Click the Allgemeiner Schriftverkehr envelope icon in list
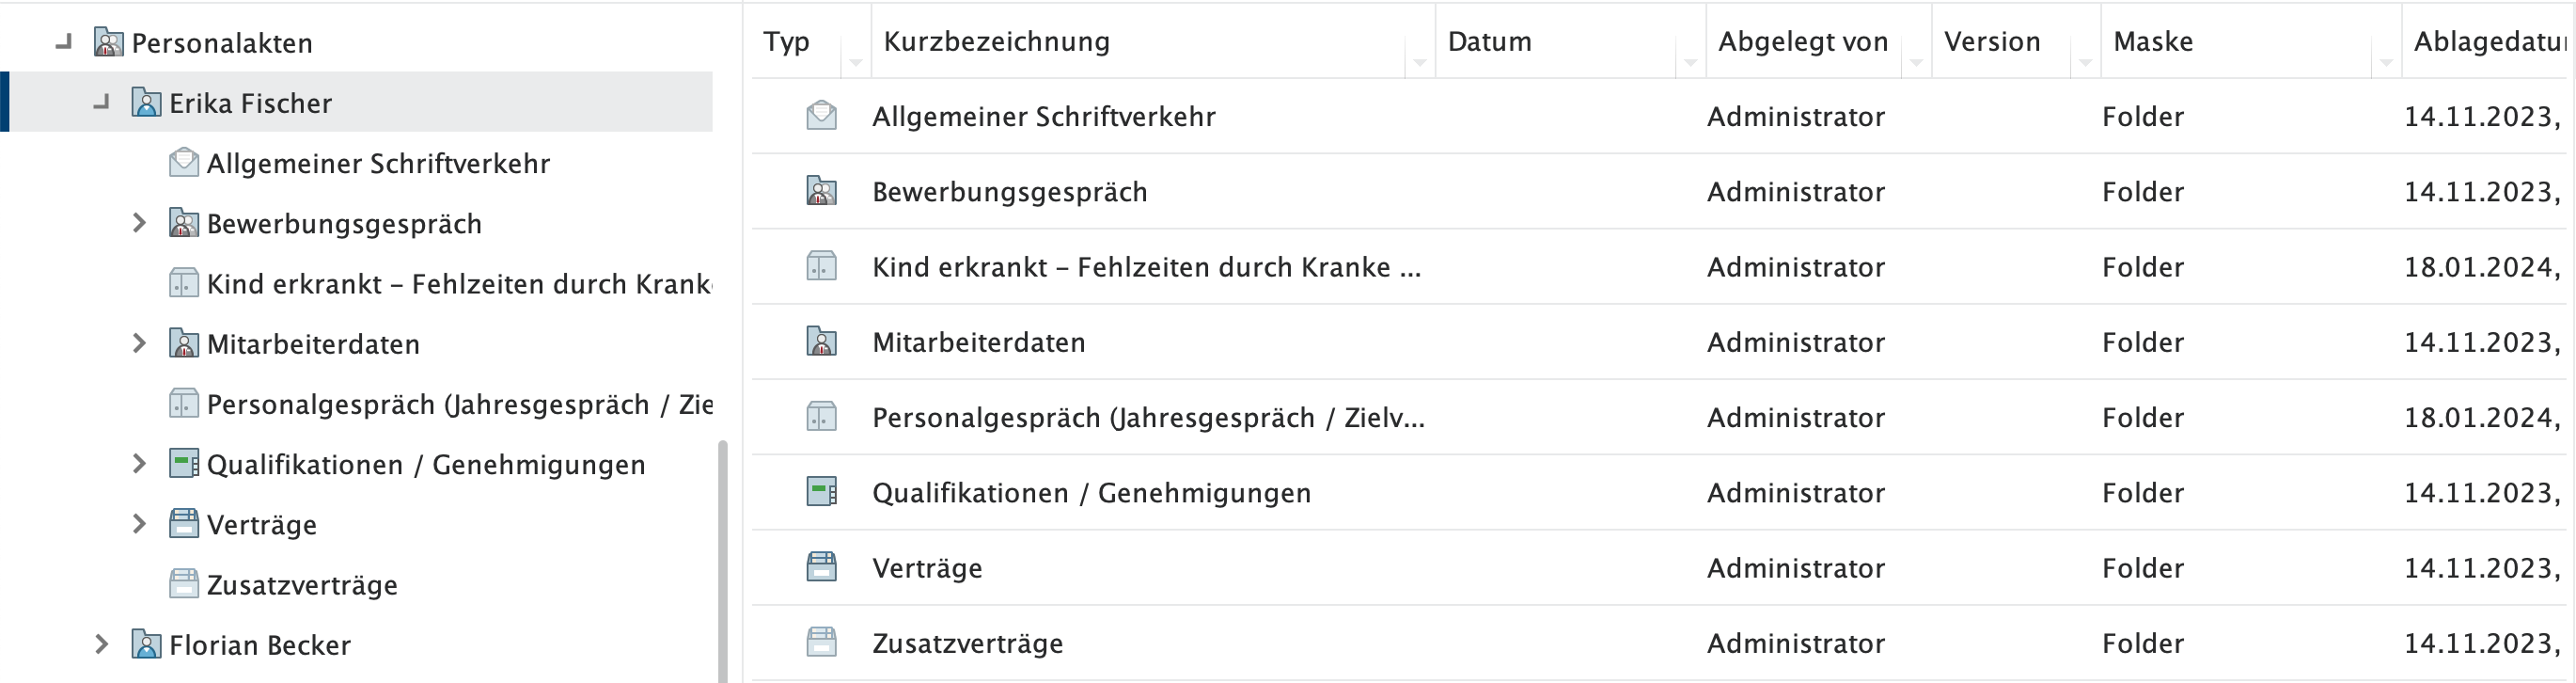The width and height of the screenshot is (2576, 683). (x=821, y=116)
